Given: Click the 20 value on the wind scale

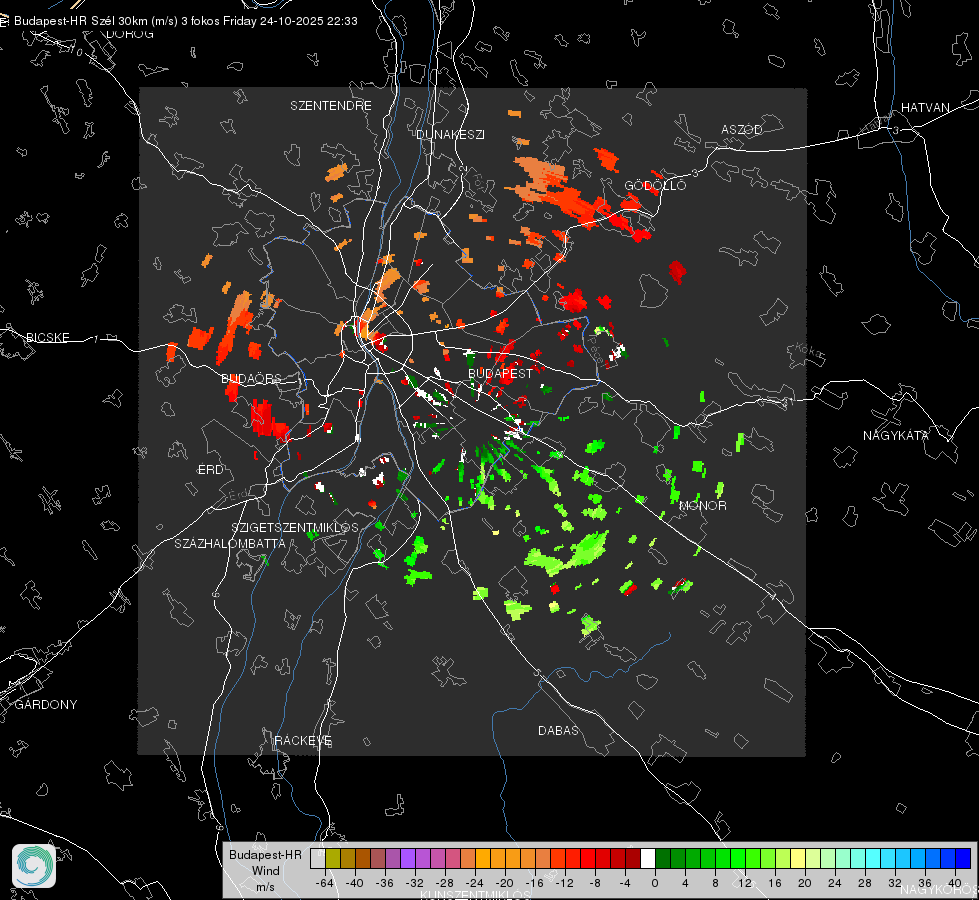Looking at the screenshot, I should [805, 884].
